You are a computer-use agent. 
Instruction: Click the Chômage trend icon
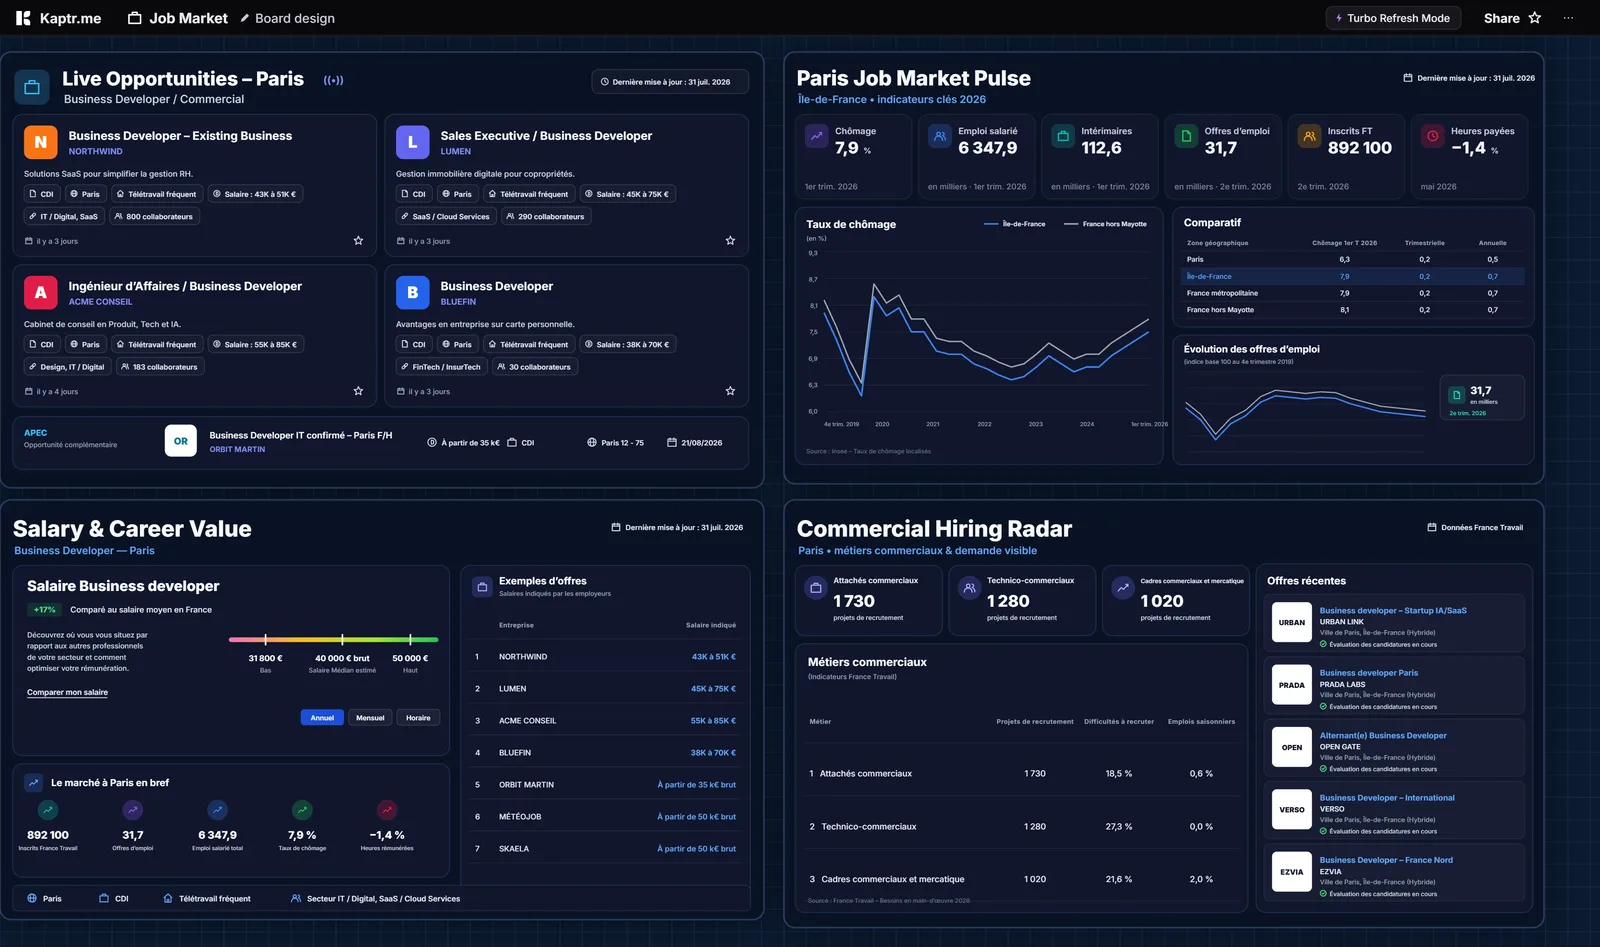pos(817,136)
